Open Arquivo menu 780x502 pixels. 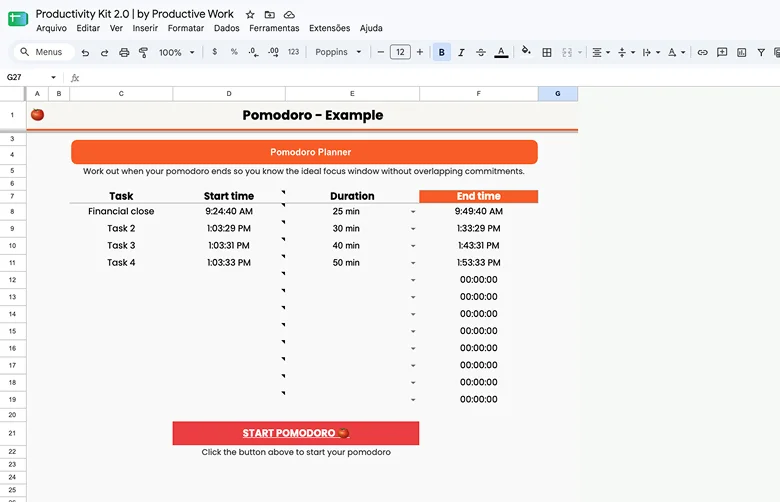click(x=51, y=28)
